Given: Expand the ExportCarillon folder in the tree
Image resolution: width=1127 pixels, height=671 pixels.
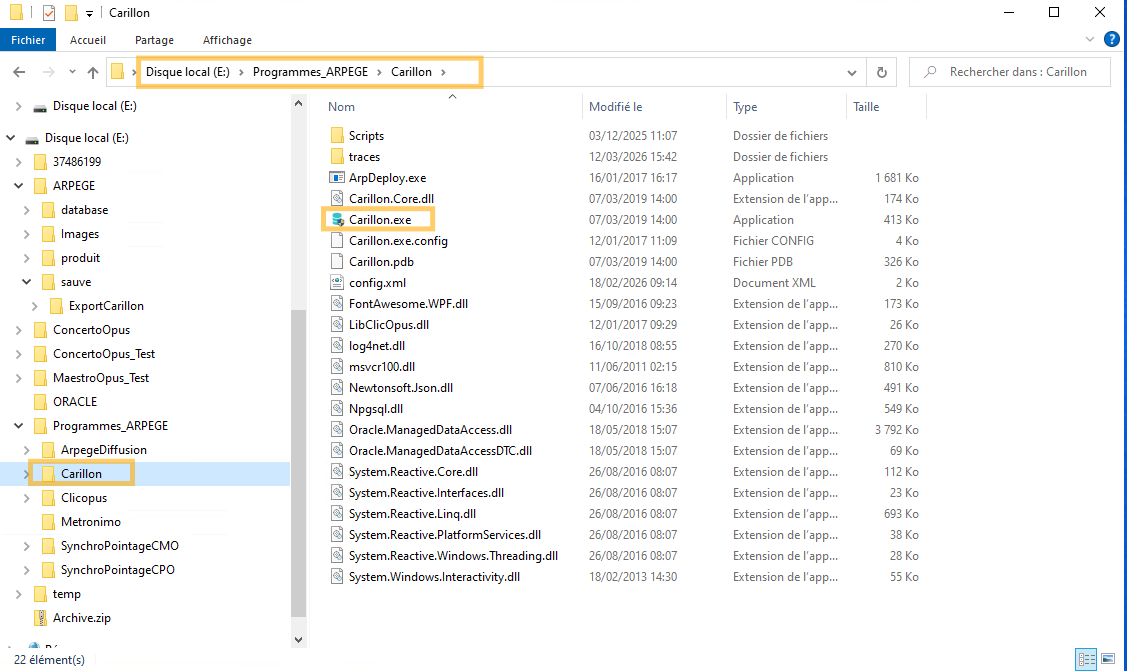Looking at the screenshot, I should [x=34, y=306].
